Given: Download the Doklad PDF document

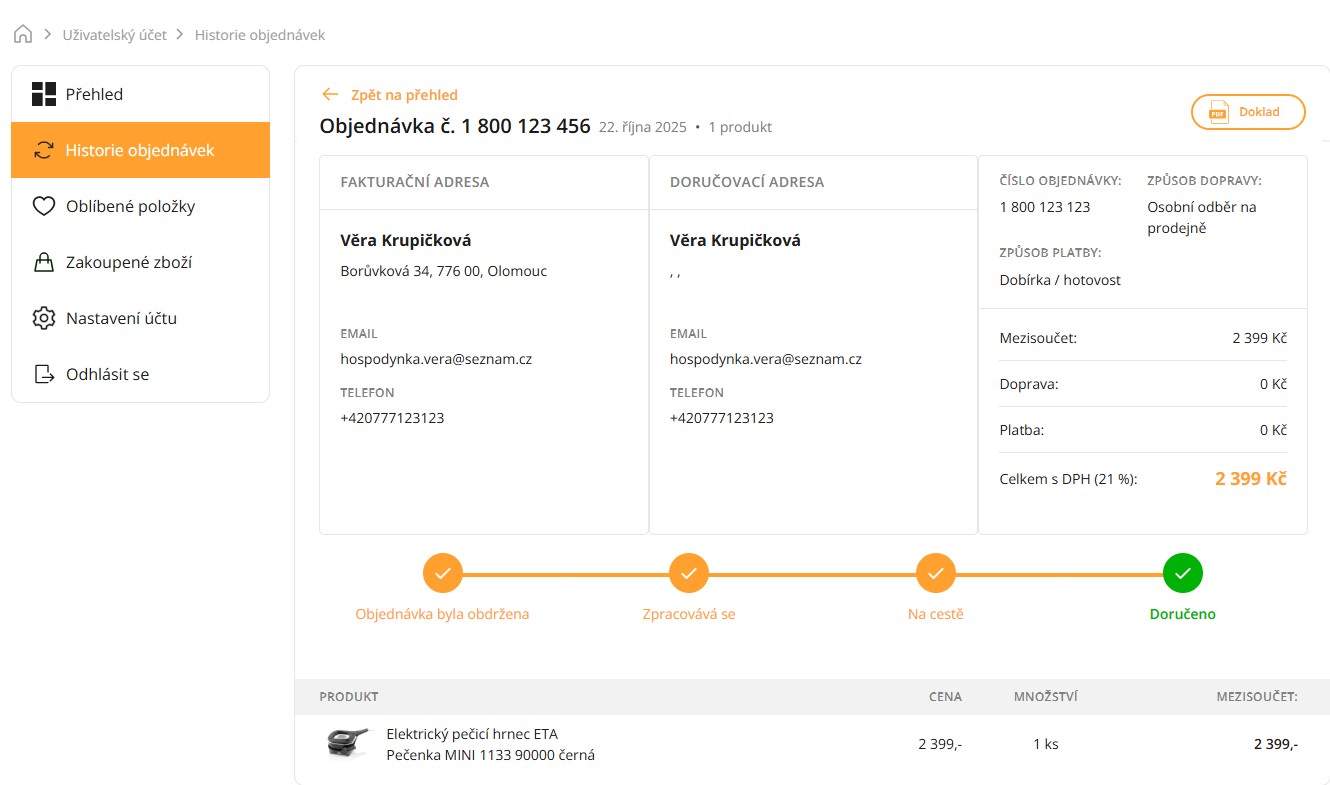Looking at the screenshot, I should pyautogui.click(x=1247, y=112).
